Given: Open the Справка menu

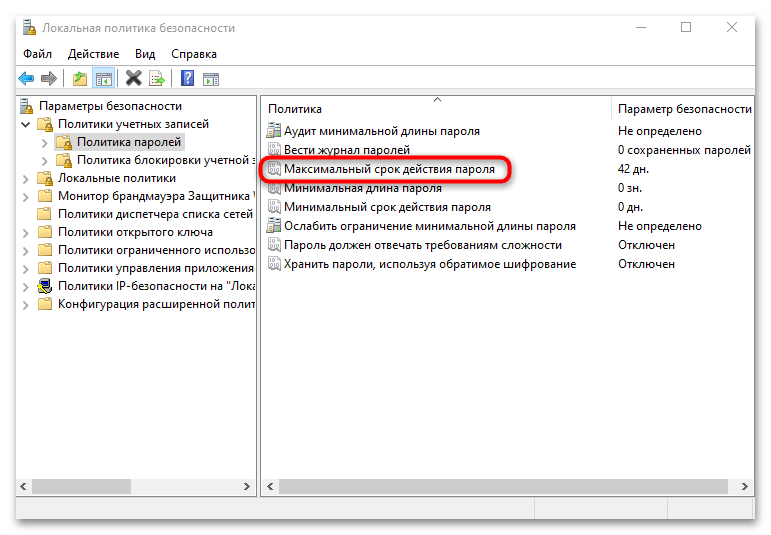Looking at the screenshot, I should click(x=194, y=54).
